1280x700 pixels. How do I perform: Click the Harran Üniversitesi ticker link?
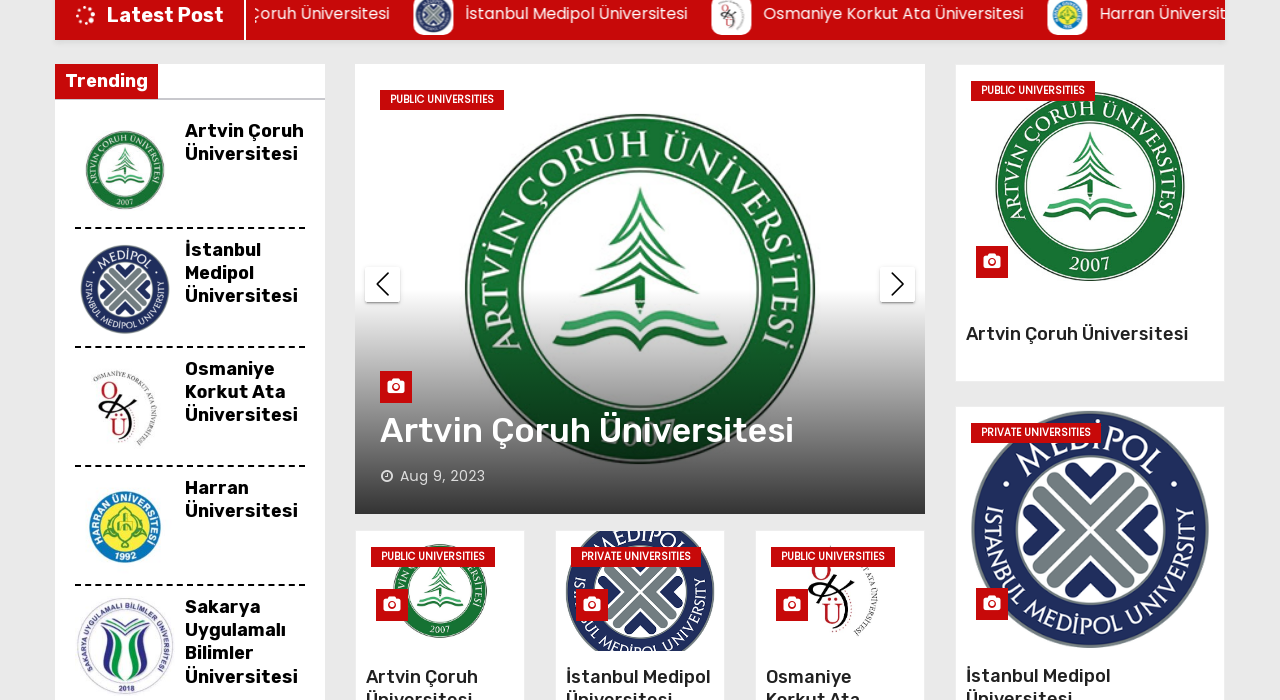pos(1162,14)
